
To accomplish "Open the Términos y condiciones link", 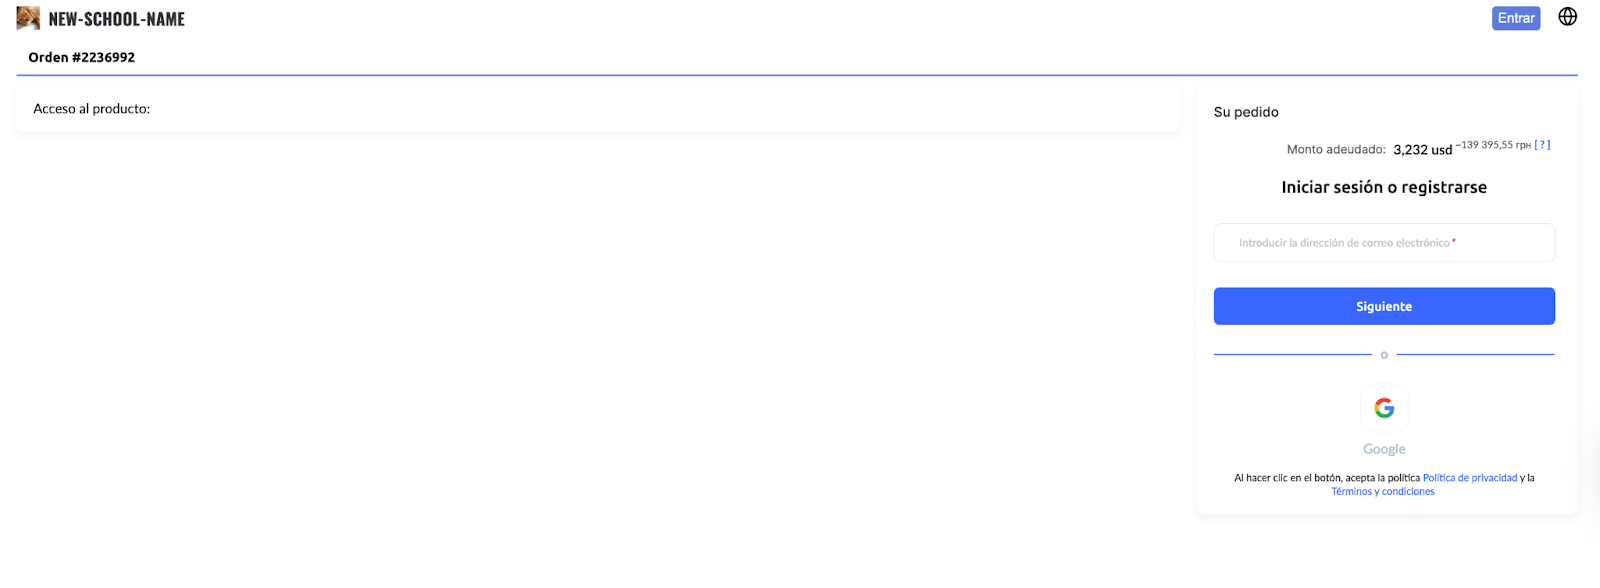I will [x=1383, y=492].
